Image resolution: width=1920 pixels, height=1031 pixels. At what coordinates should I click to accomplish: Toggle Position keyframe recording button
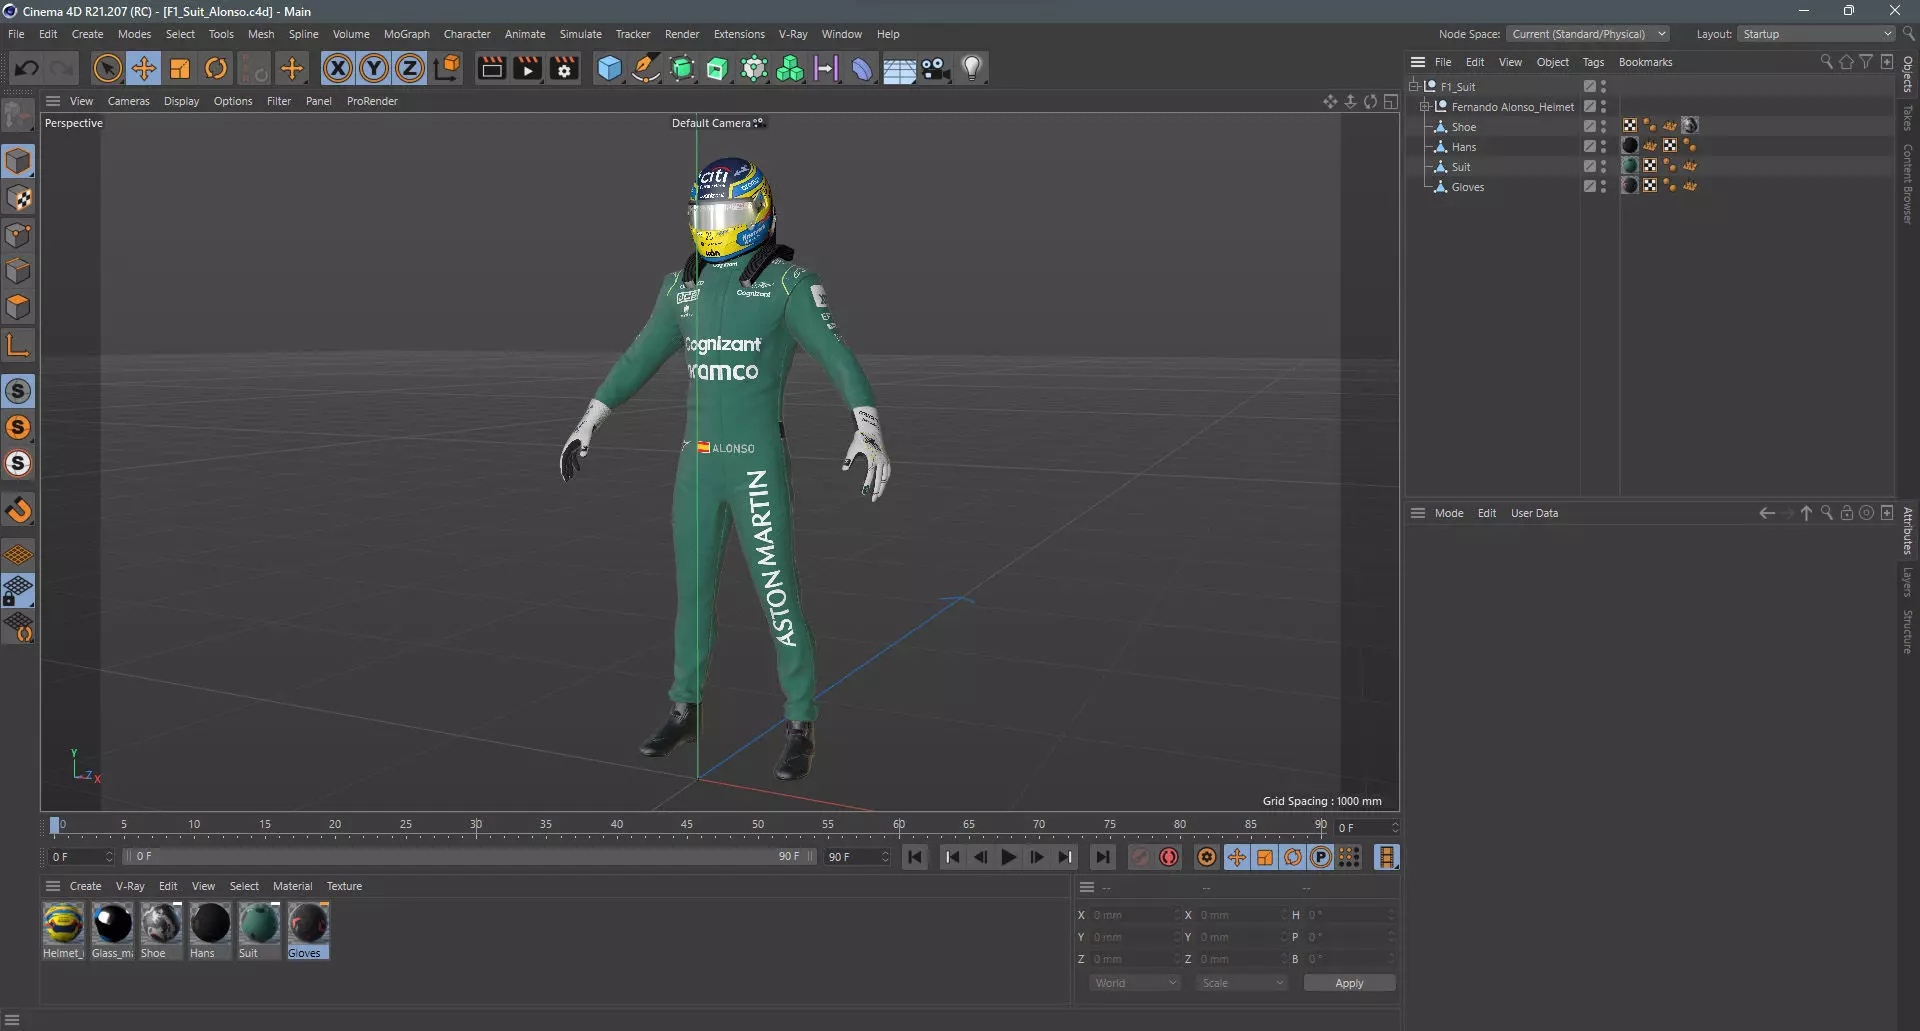[1237, 857]
